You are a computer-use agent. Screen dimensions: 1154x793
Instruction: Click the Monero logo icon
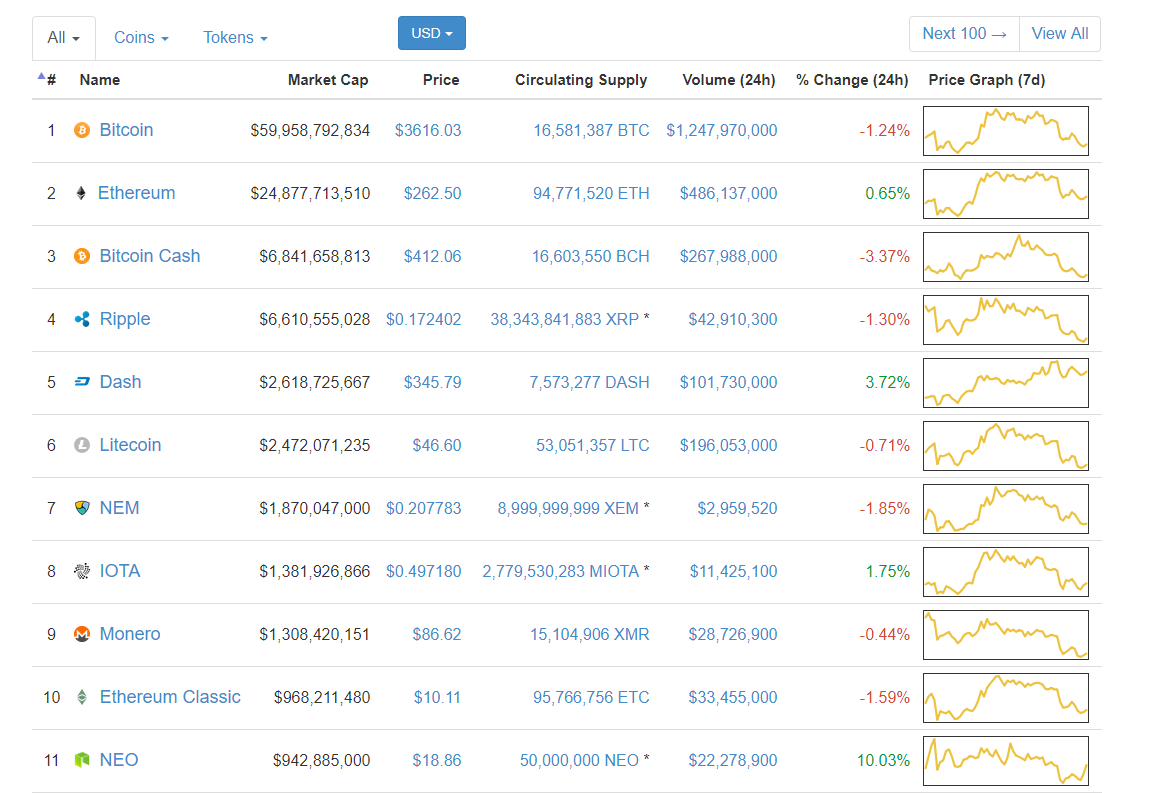coord(82,634)
